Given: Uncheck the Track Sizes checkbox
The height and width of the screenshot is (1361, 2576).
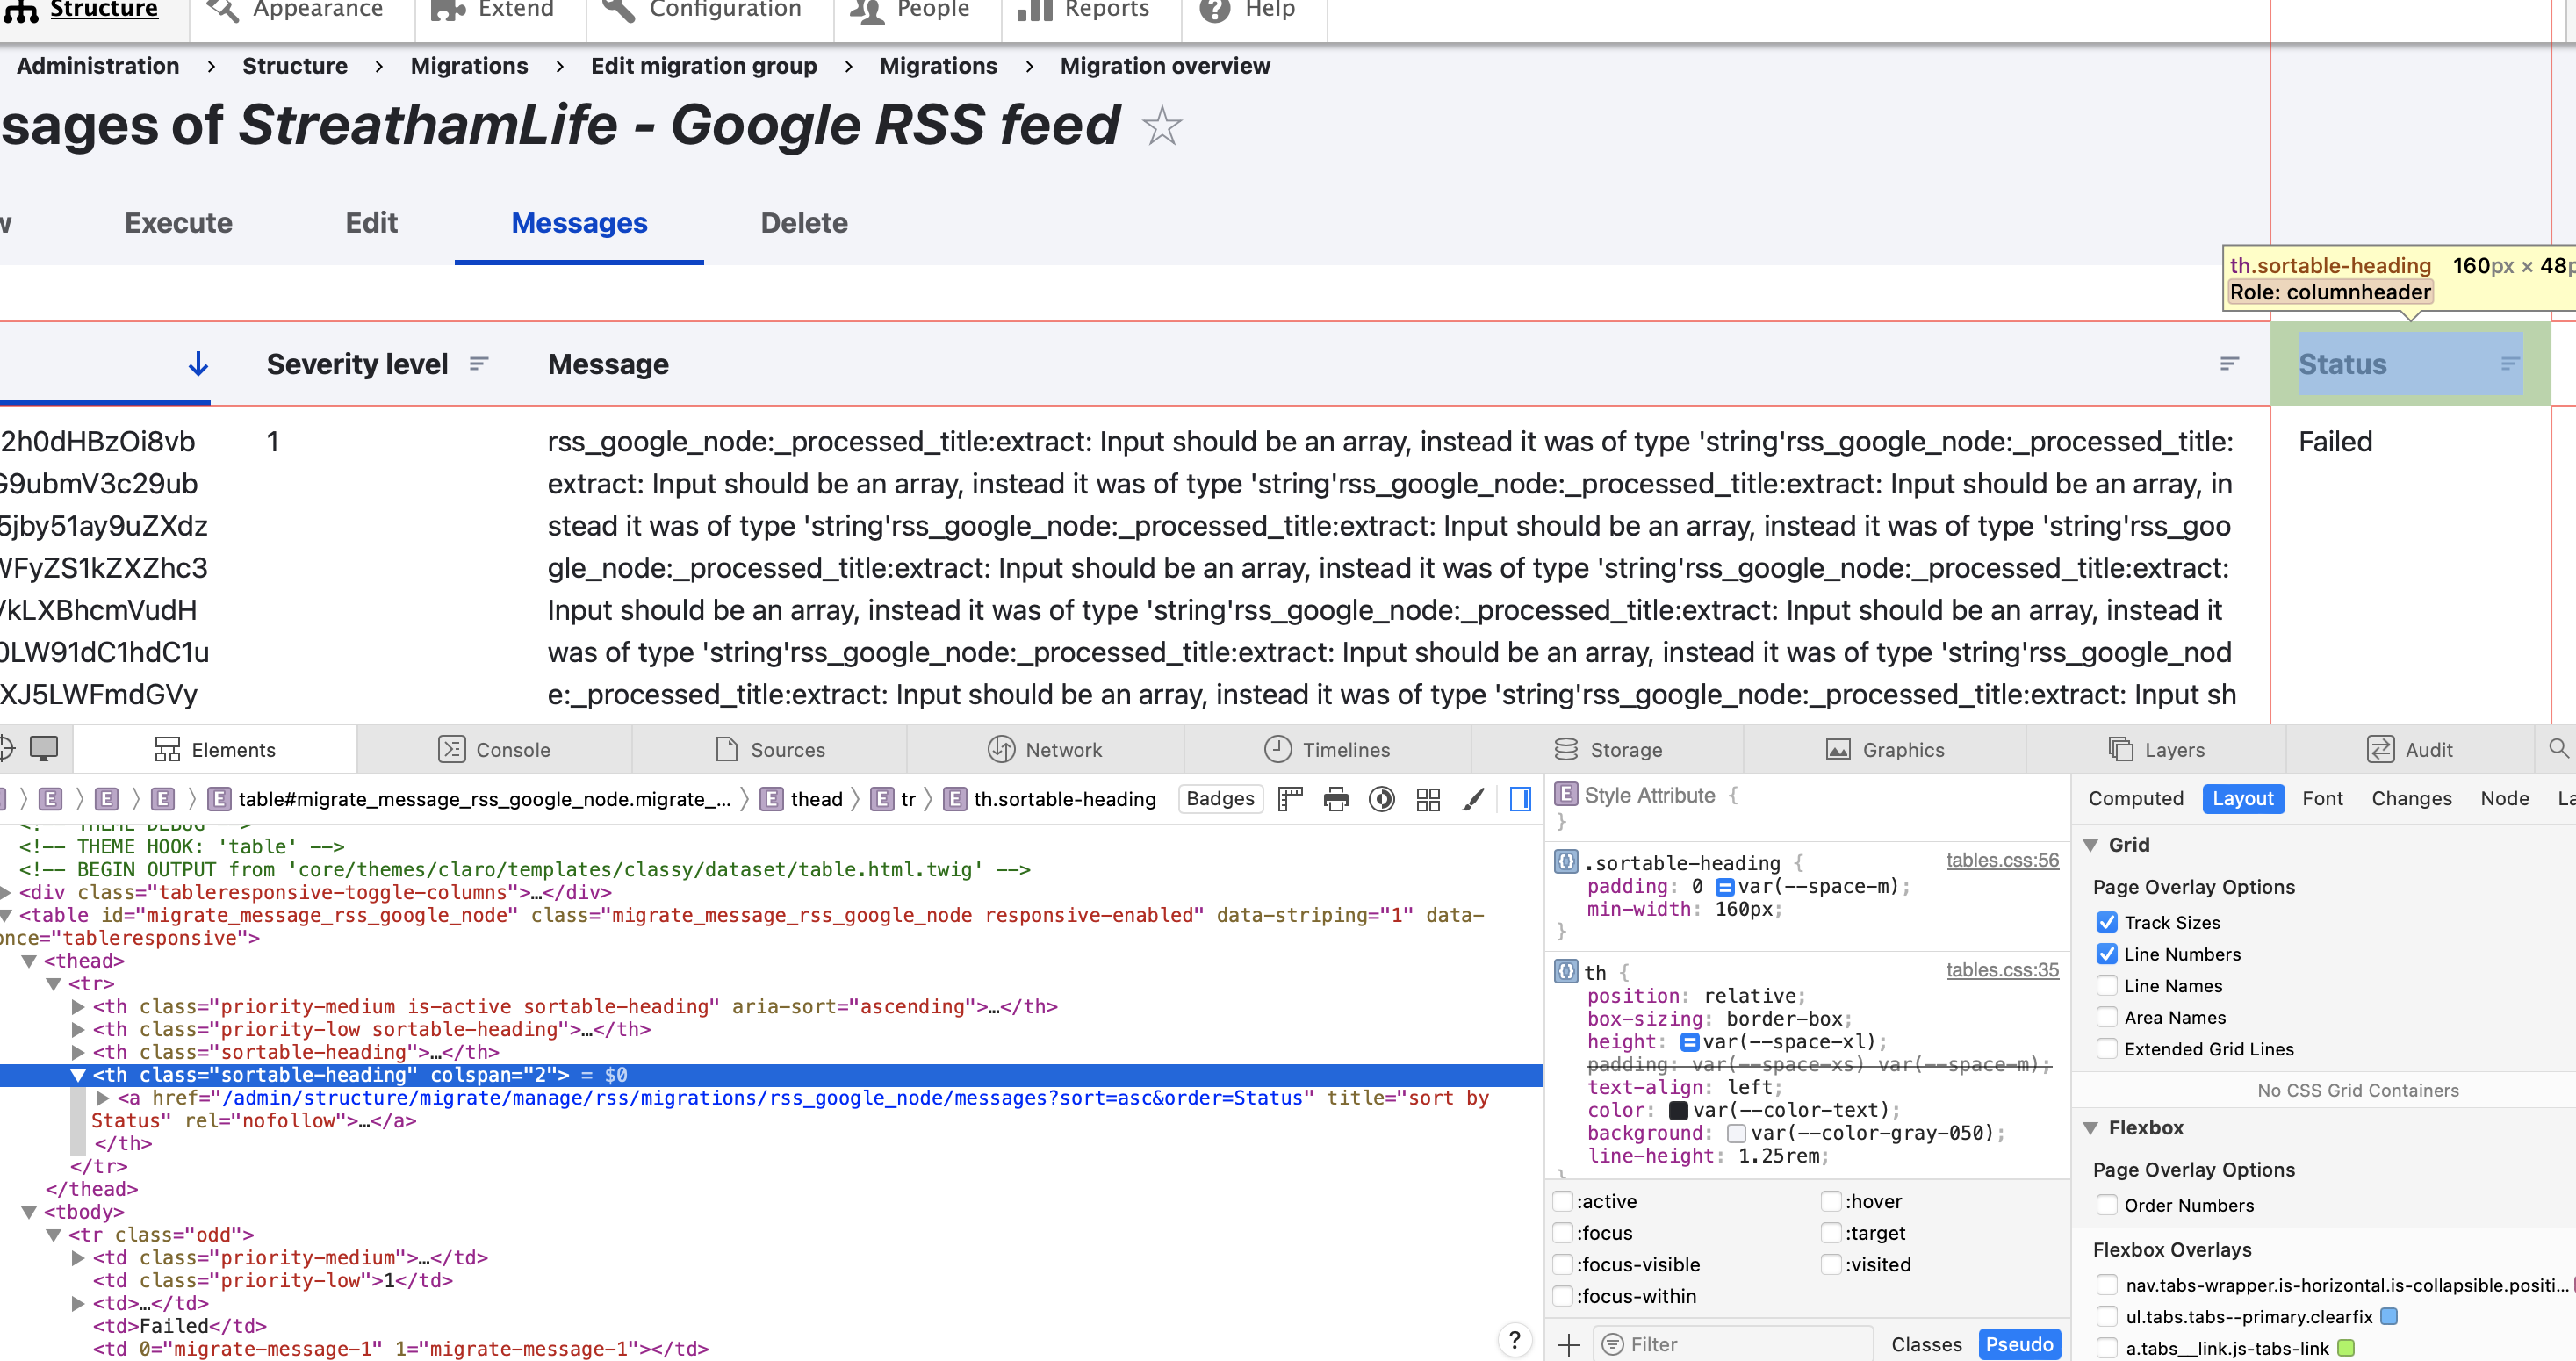Looking at the screenshot, I should point(2107,921).
